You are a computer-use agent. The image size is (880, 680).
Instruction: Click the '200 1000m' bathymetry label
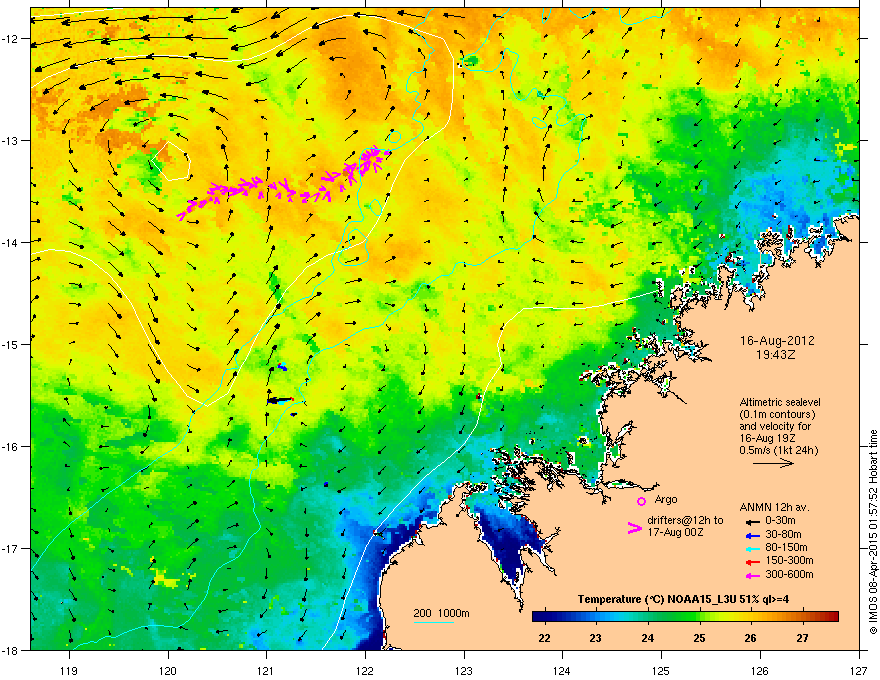[441, 613]
